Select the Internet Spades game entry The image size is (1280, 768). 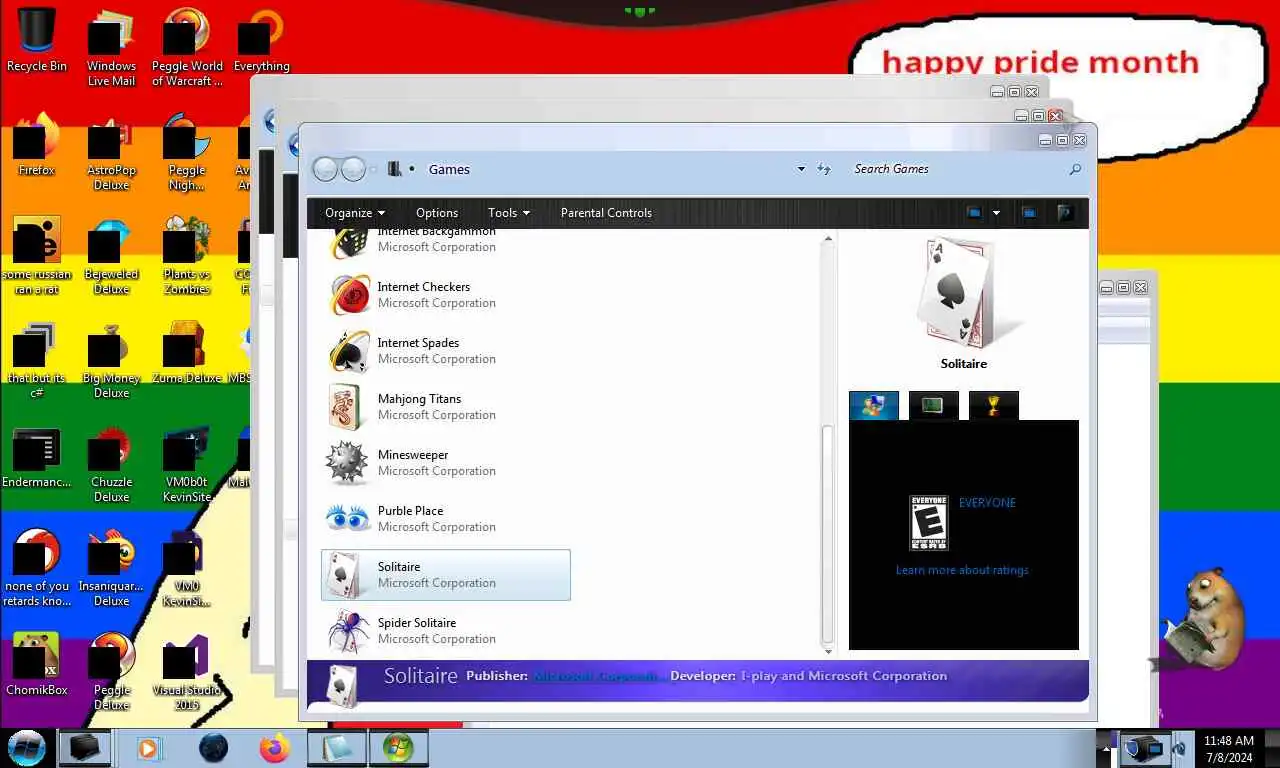coord(446,351)
